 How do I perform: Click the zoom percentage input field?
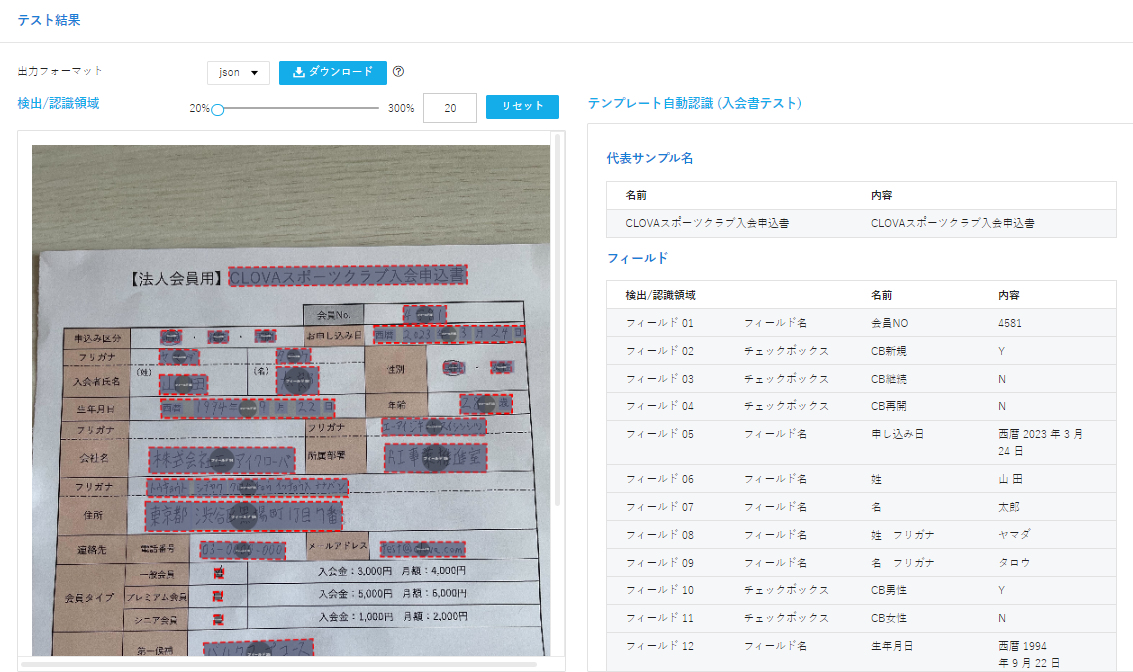pyautogui.click(x=449, y=108)
